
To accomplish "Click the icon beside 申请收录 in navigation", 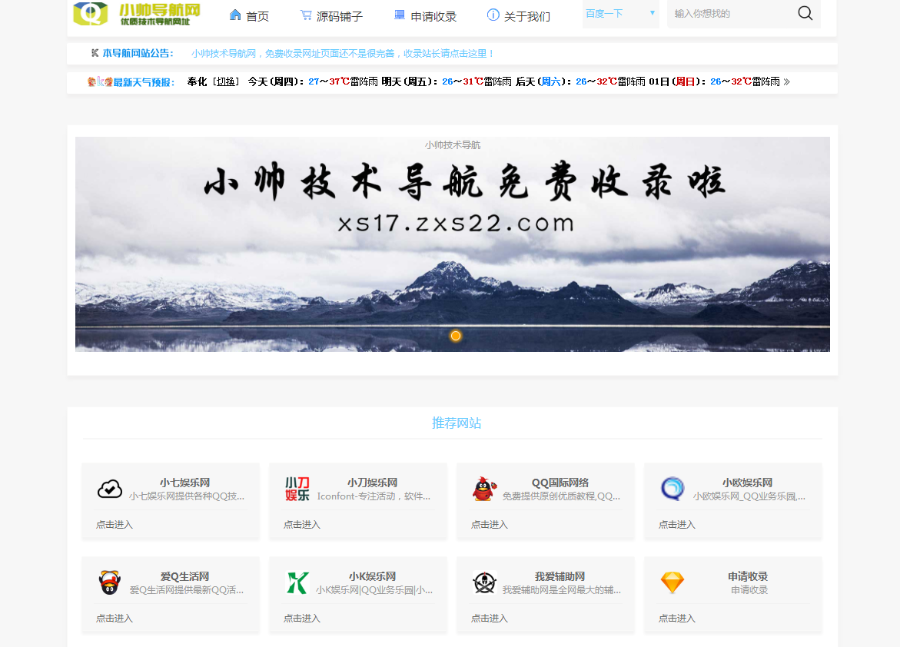I will (x=399, y=15).
